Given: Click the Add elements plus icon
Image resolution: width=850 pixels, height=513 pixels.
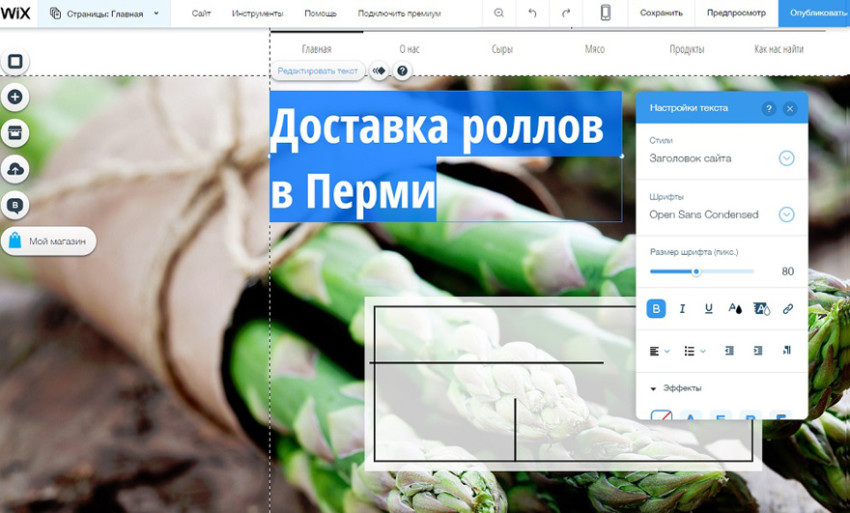Looking at the screenshot, I should click(x=15, y=97).
